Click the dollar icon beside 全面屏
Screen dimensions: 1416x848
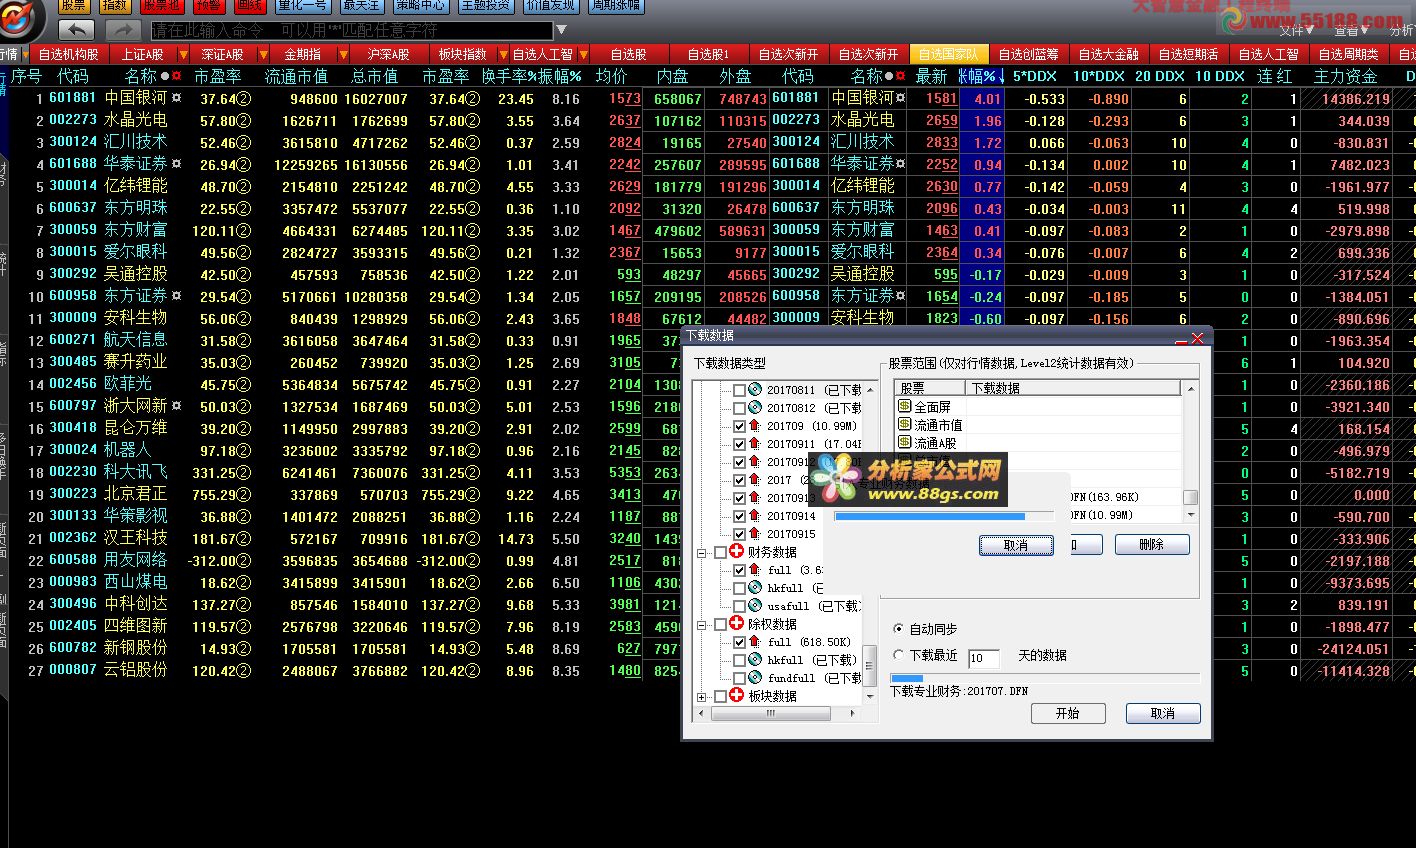pos(905,407)
